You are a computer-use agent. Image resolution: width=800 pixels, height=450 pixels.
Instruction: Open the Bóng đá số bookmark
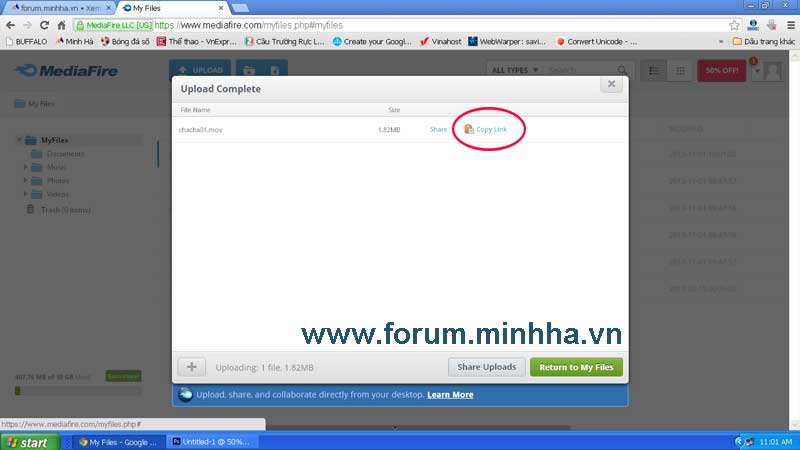point(125,41)
